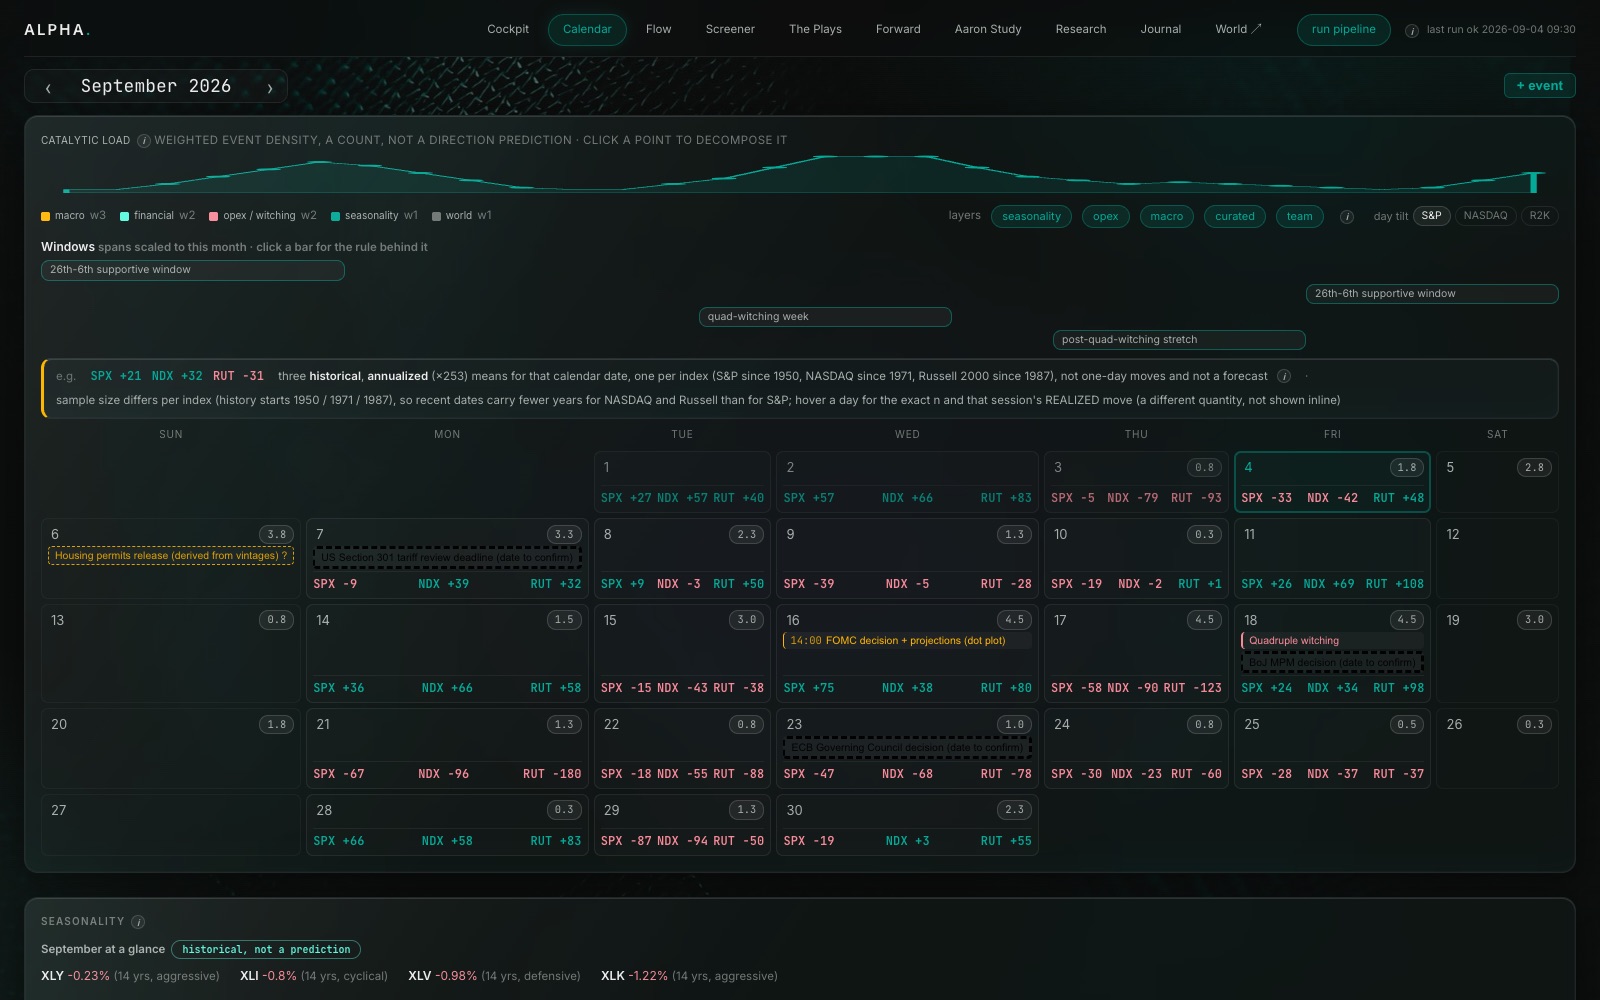This screenshot has height=1000, width=1600.
Task: Click the seasonality legend teal swatch
Action: click(x=336, y=216)
